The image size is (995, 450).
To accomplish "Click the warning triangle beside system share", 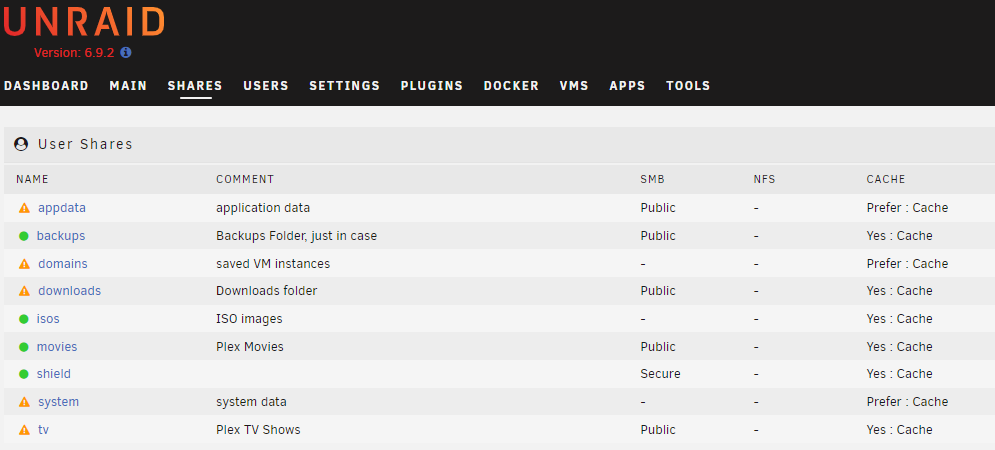I will coord(24,402).
